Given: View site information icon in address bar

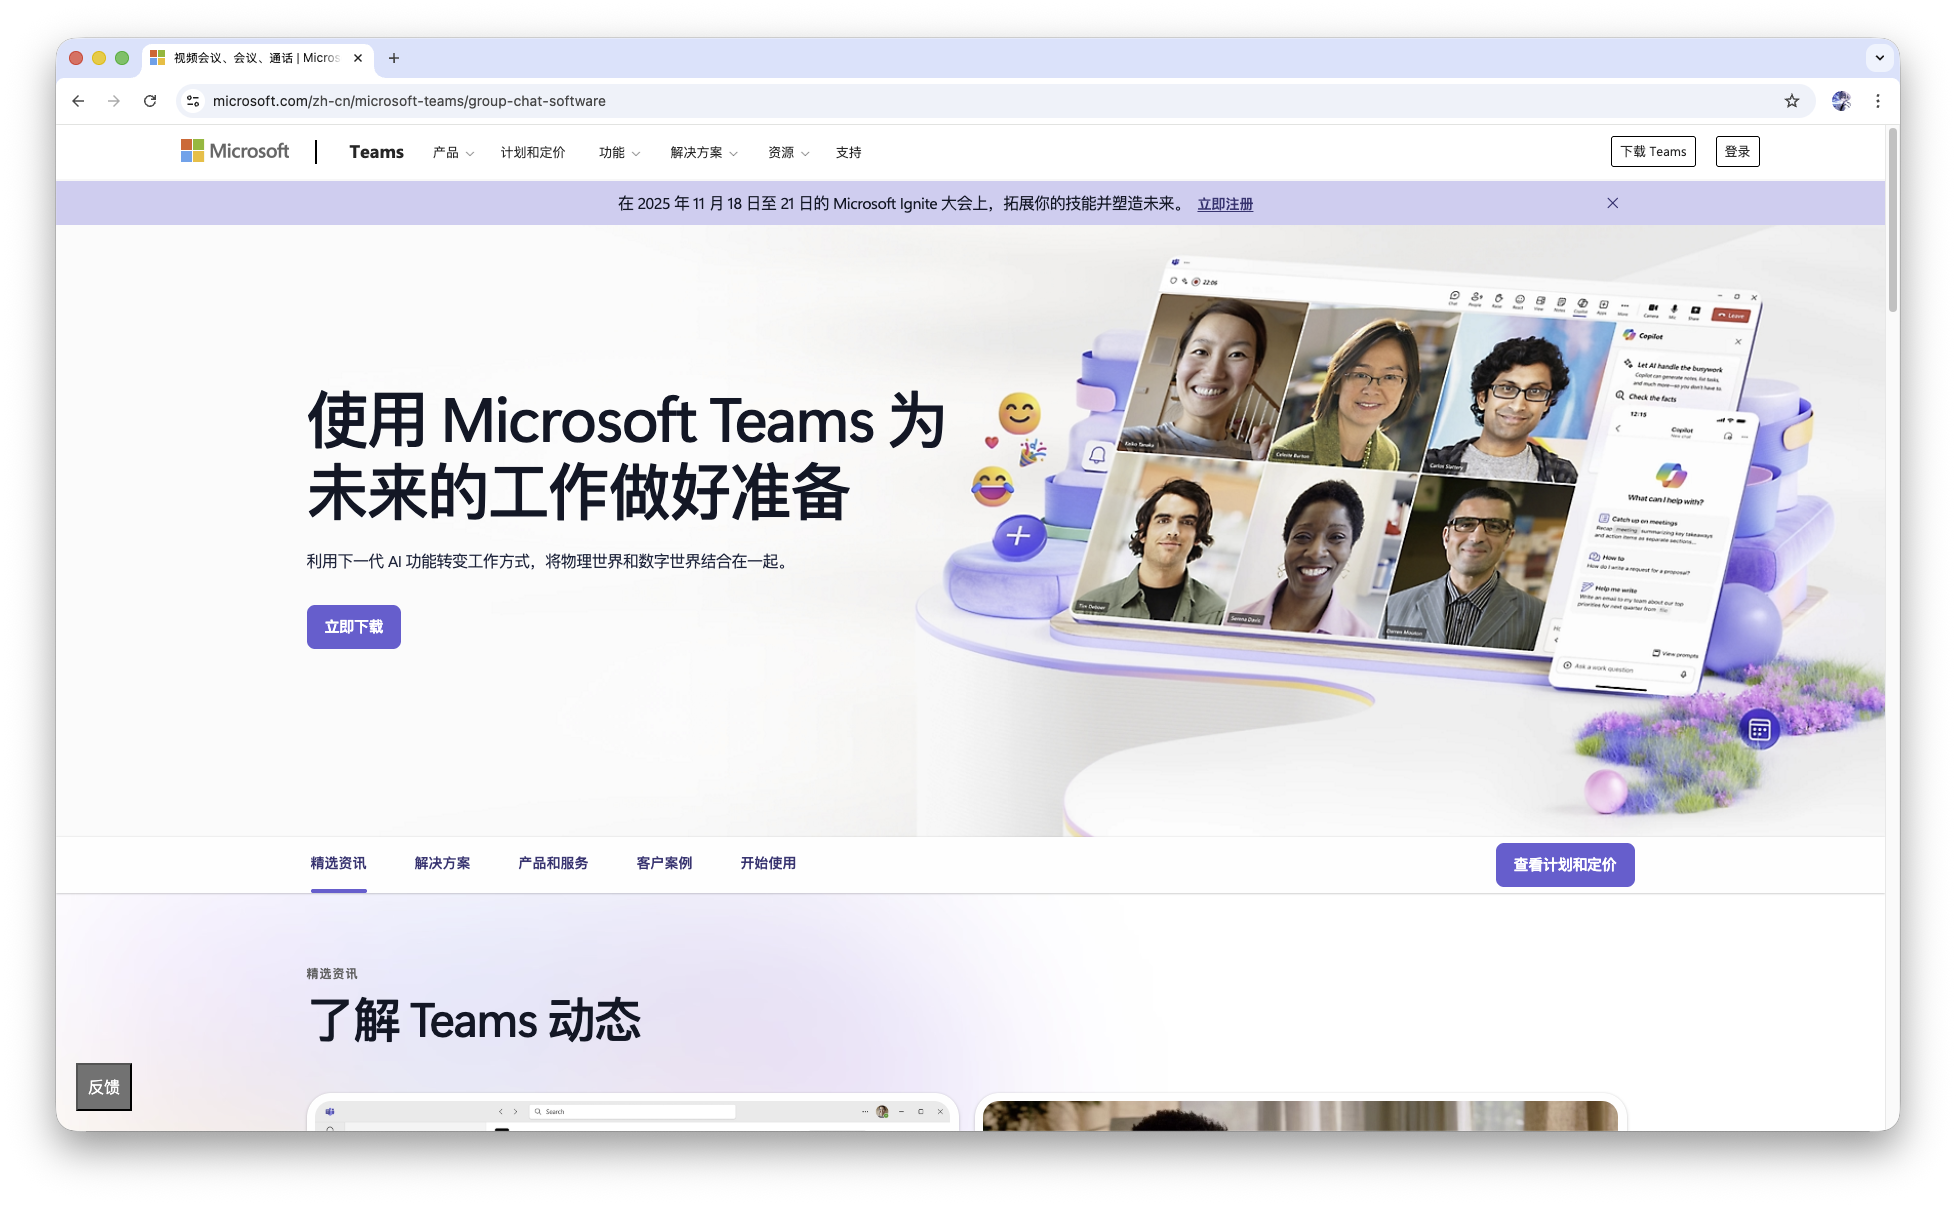Looking at the screenshot, I should tap(194, 101).
